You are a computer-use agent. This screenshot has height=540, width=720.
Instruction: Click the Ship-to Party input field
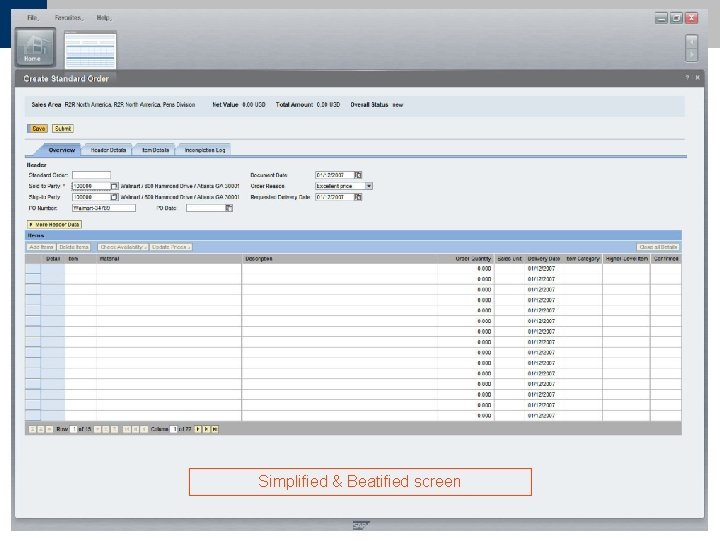click(x=91, y=197)
